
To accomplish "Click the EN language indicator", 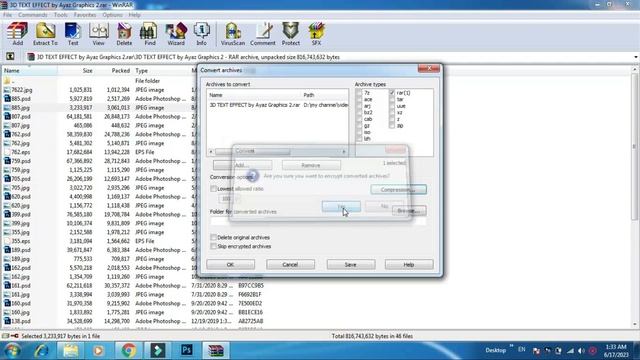I will [522, 350].
